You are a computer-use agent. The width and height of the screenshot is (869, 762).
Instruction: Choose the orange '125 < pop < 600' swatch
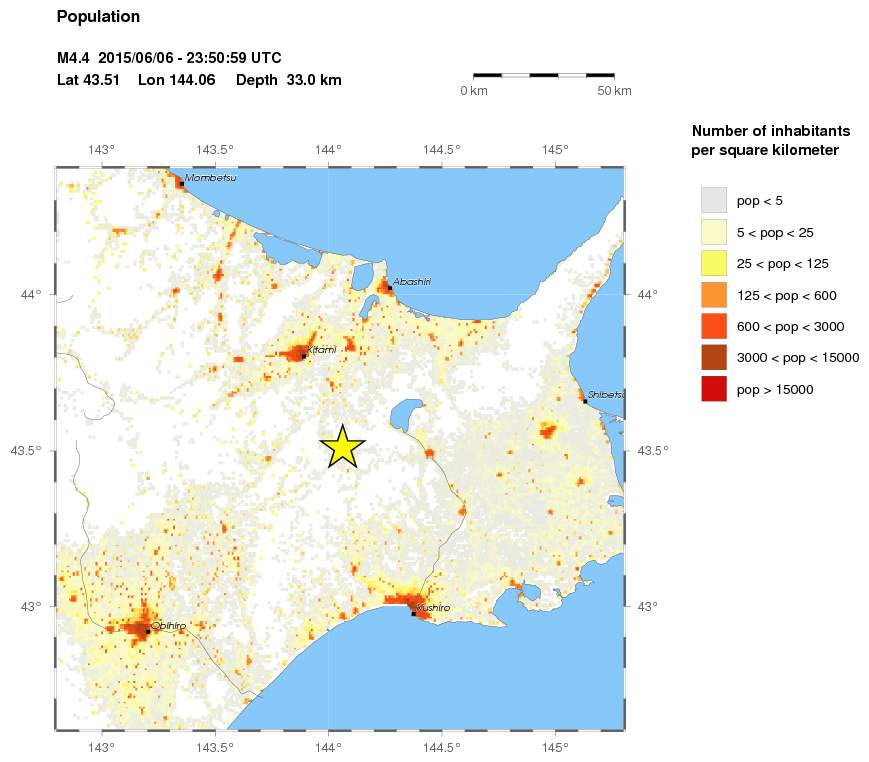[x=713, y=295]
